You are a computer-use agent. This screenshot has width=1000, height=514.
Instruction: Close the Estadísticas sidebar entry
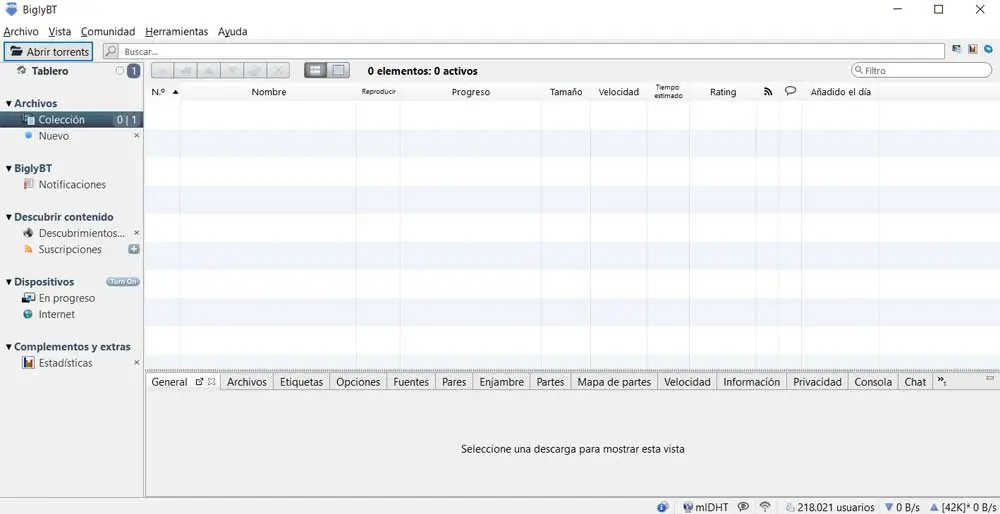coord(136,363)
